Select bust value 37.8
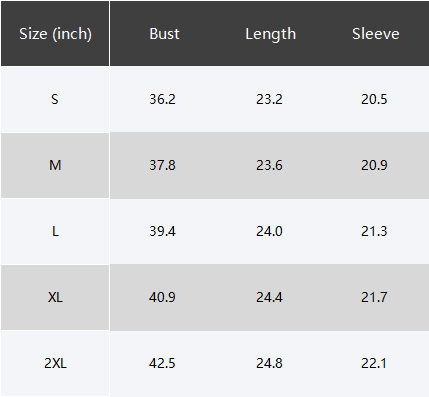Screen dimensions: 429x397 [x=162, y=165]
